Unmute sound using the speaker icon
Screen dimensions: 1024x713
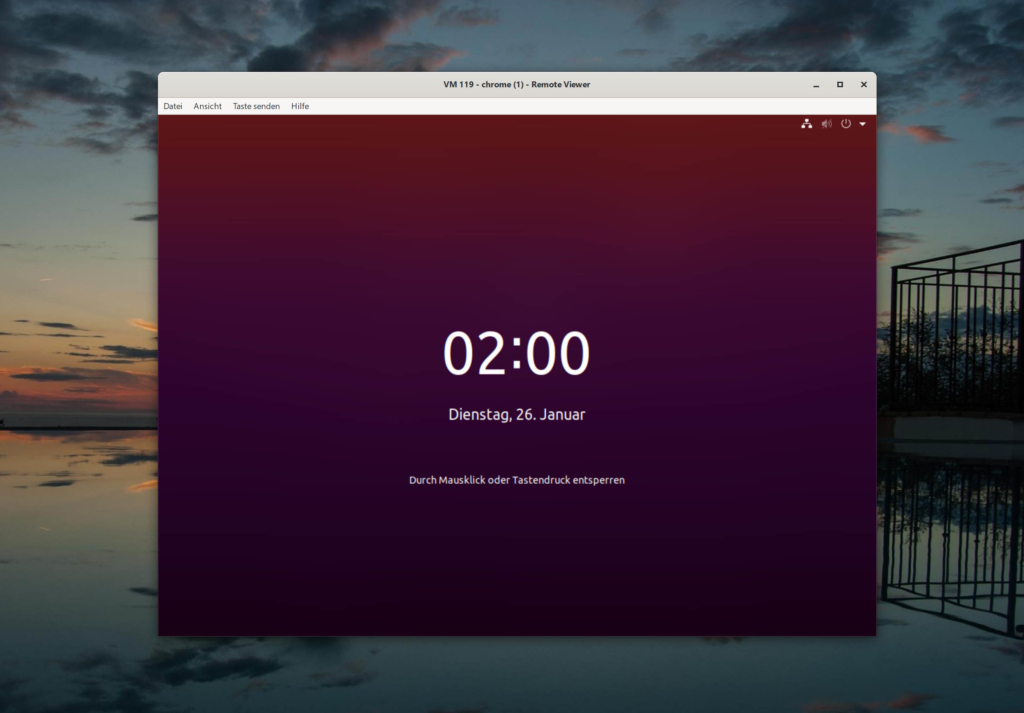827,123
